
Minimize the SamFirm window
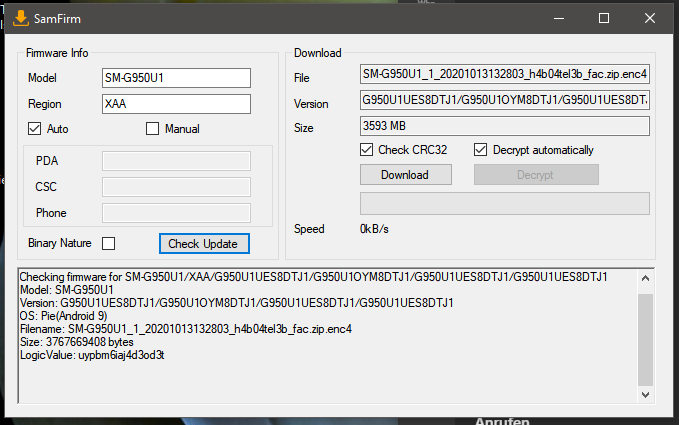click(559, 18)
